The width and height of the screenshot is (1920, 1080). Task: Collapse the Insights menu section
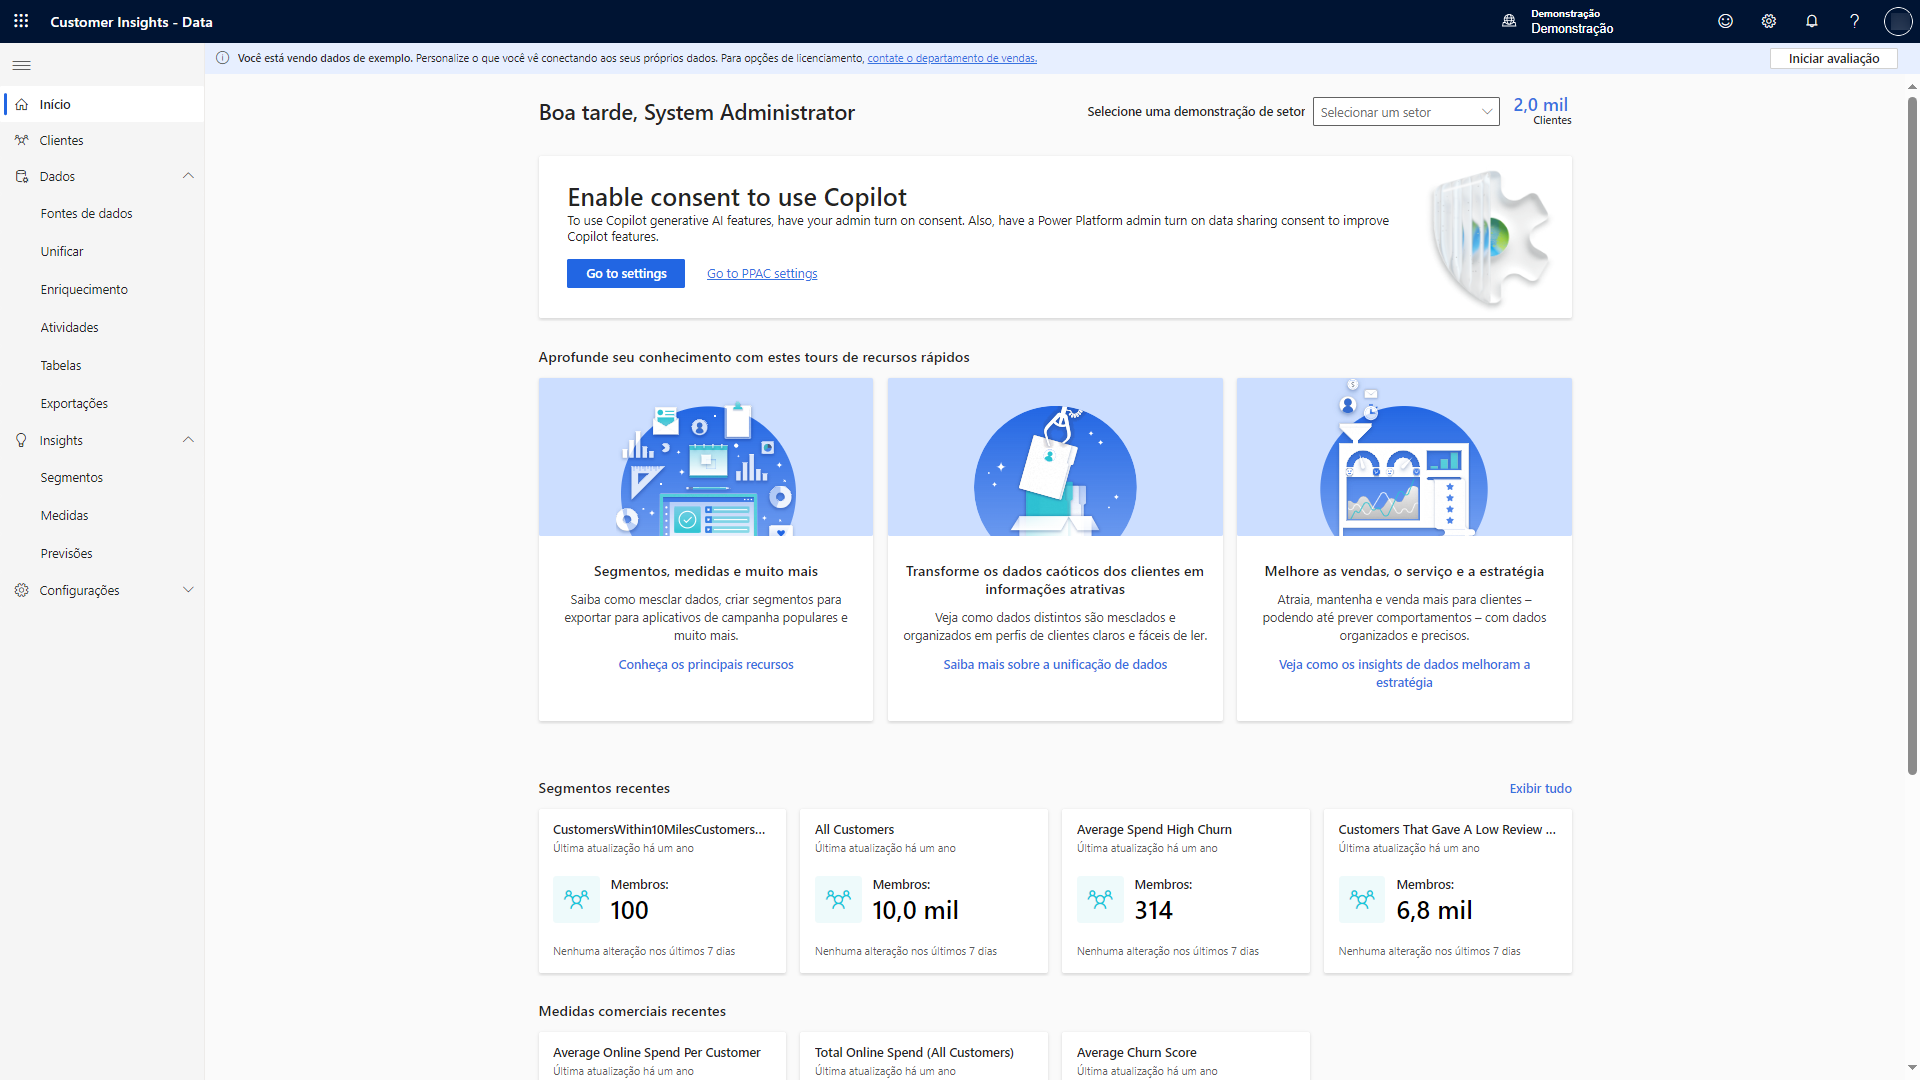pos(189,439)
